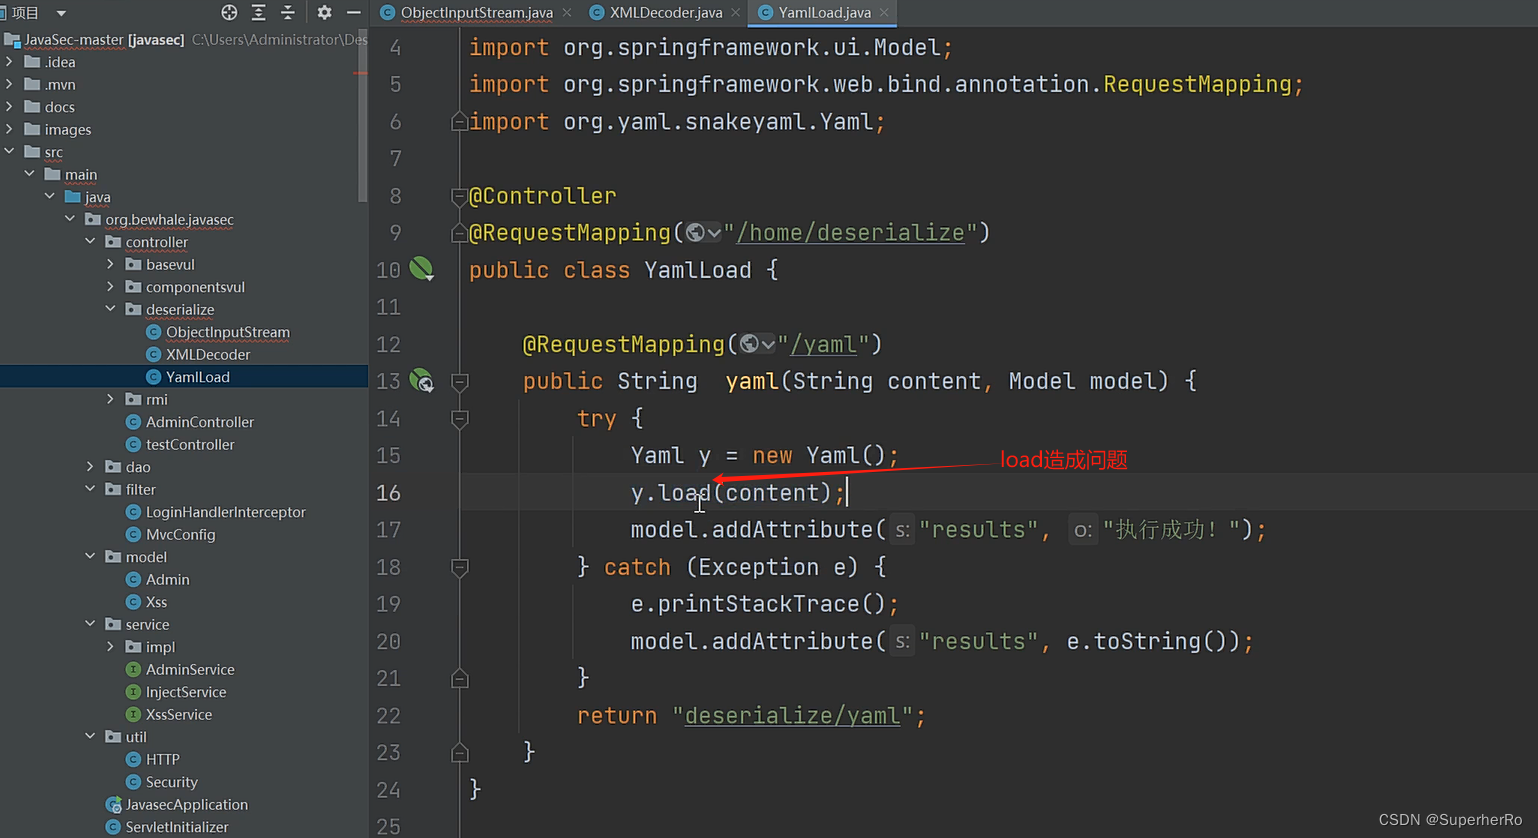Close the XMLDecoder.java tab
This screenshot has width=1538, height=838.
coord(736,12)
